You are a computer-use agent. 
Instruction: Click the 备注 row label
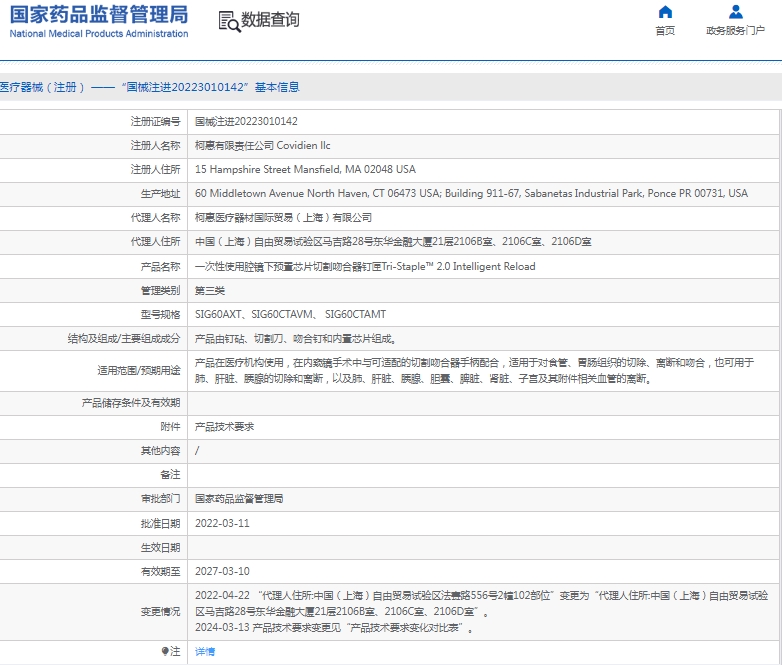click(x=170, y=474)
